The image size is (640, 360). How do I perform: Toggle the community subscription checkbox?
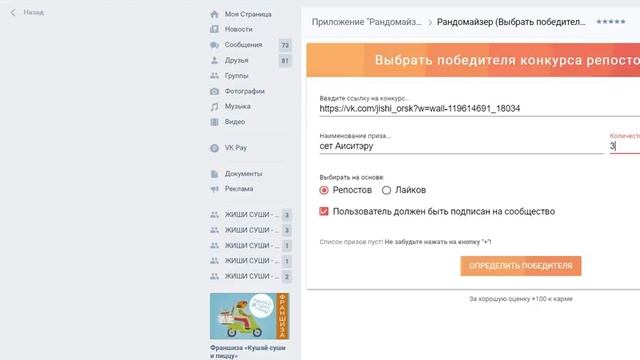pos(324,211)
